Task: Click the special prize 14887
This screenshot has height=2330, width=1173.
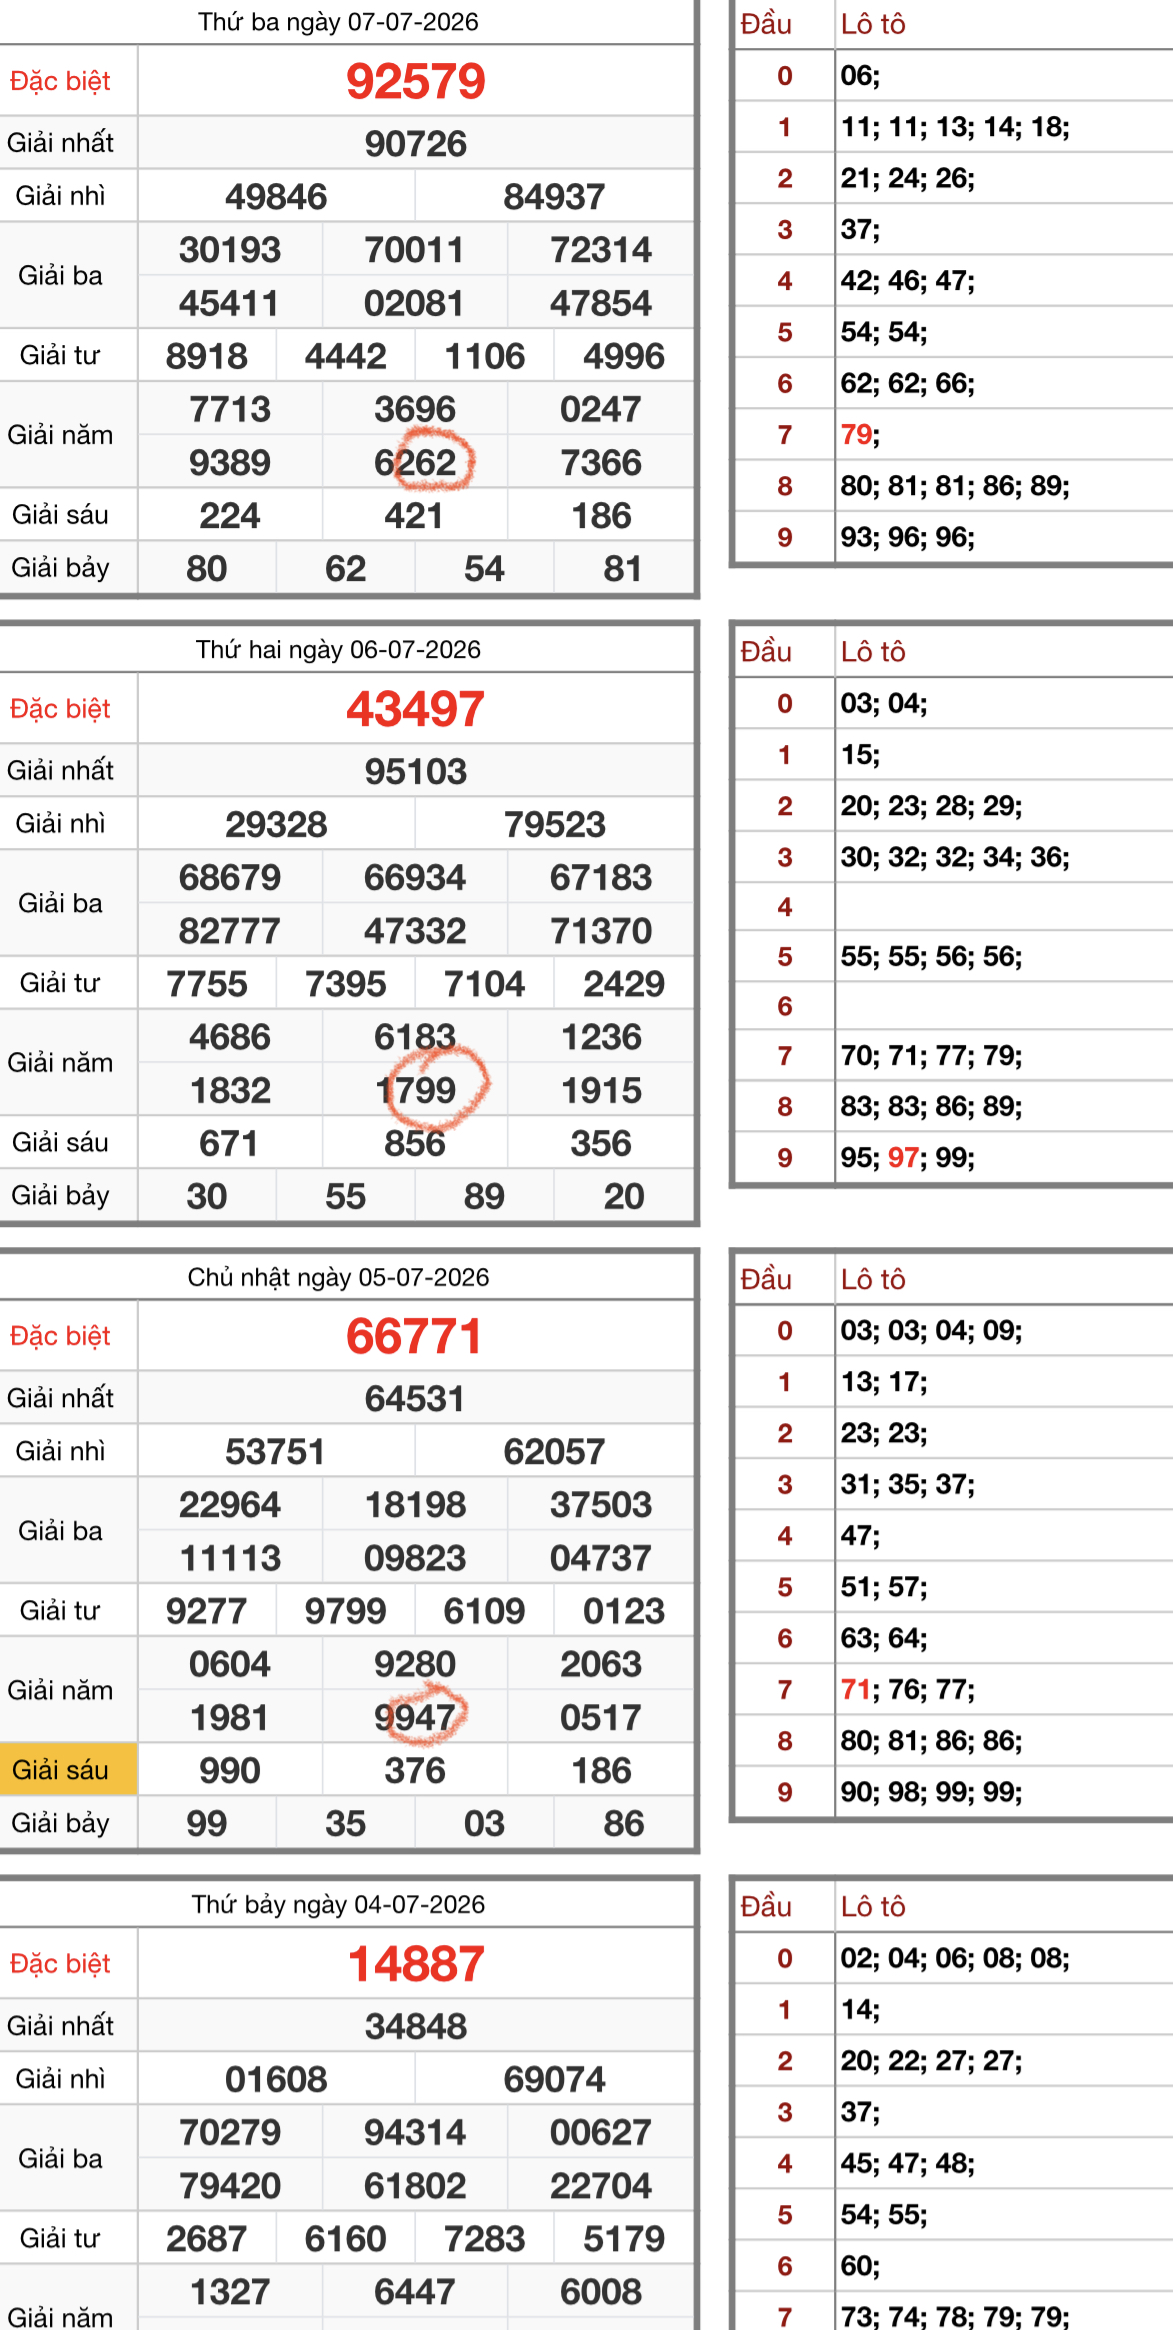Action: [415, 1963]
